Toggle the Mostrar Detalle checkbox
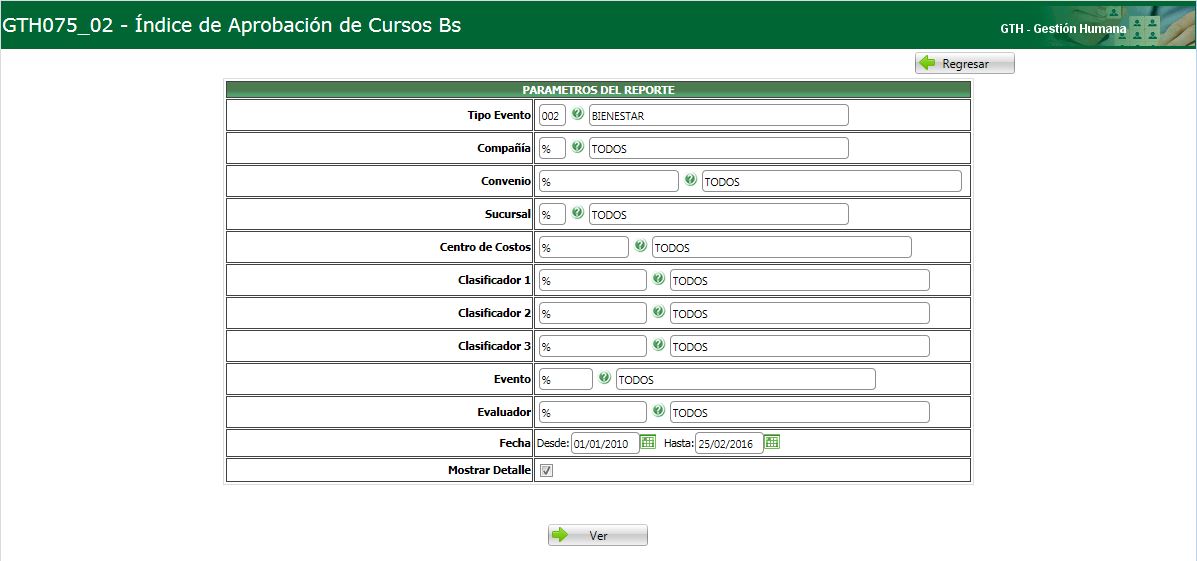 point(547,470)
